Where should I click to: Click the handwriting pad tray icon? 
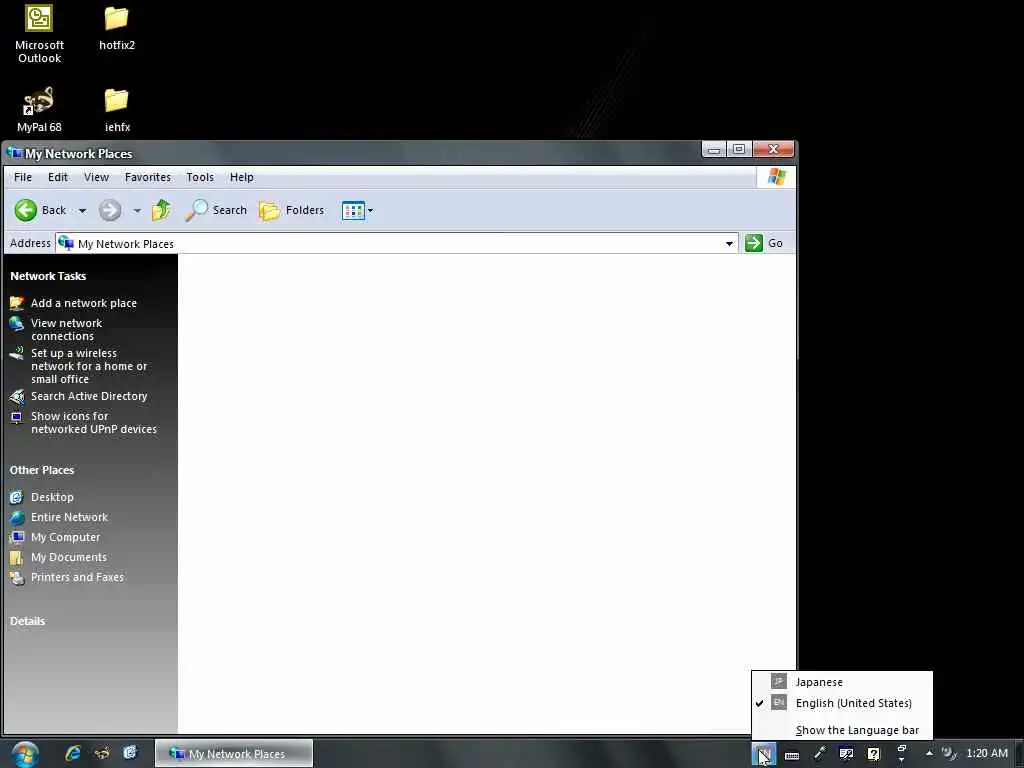[846, 754]
